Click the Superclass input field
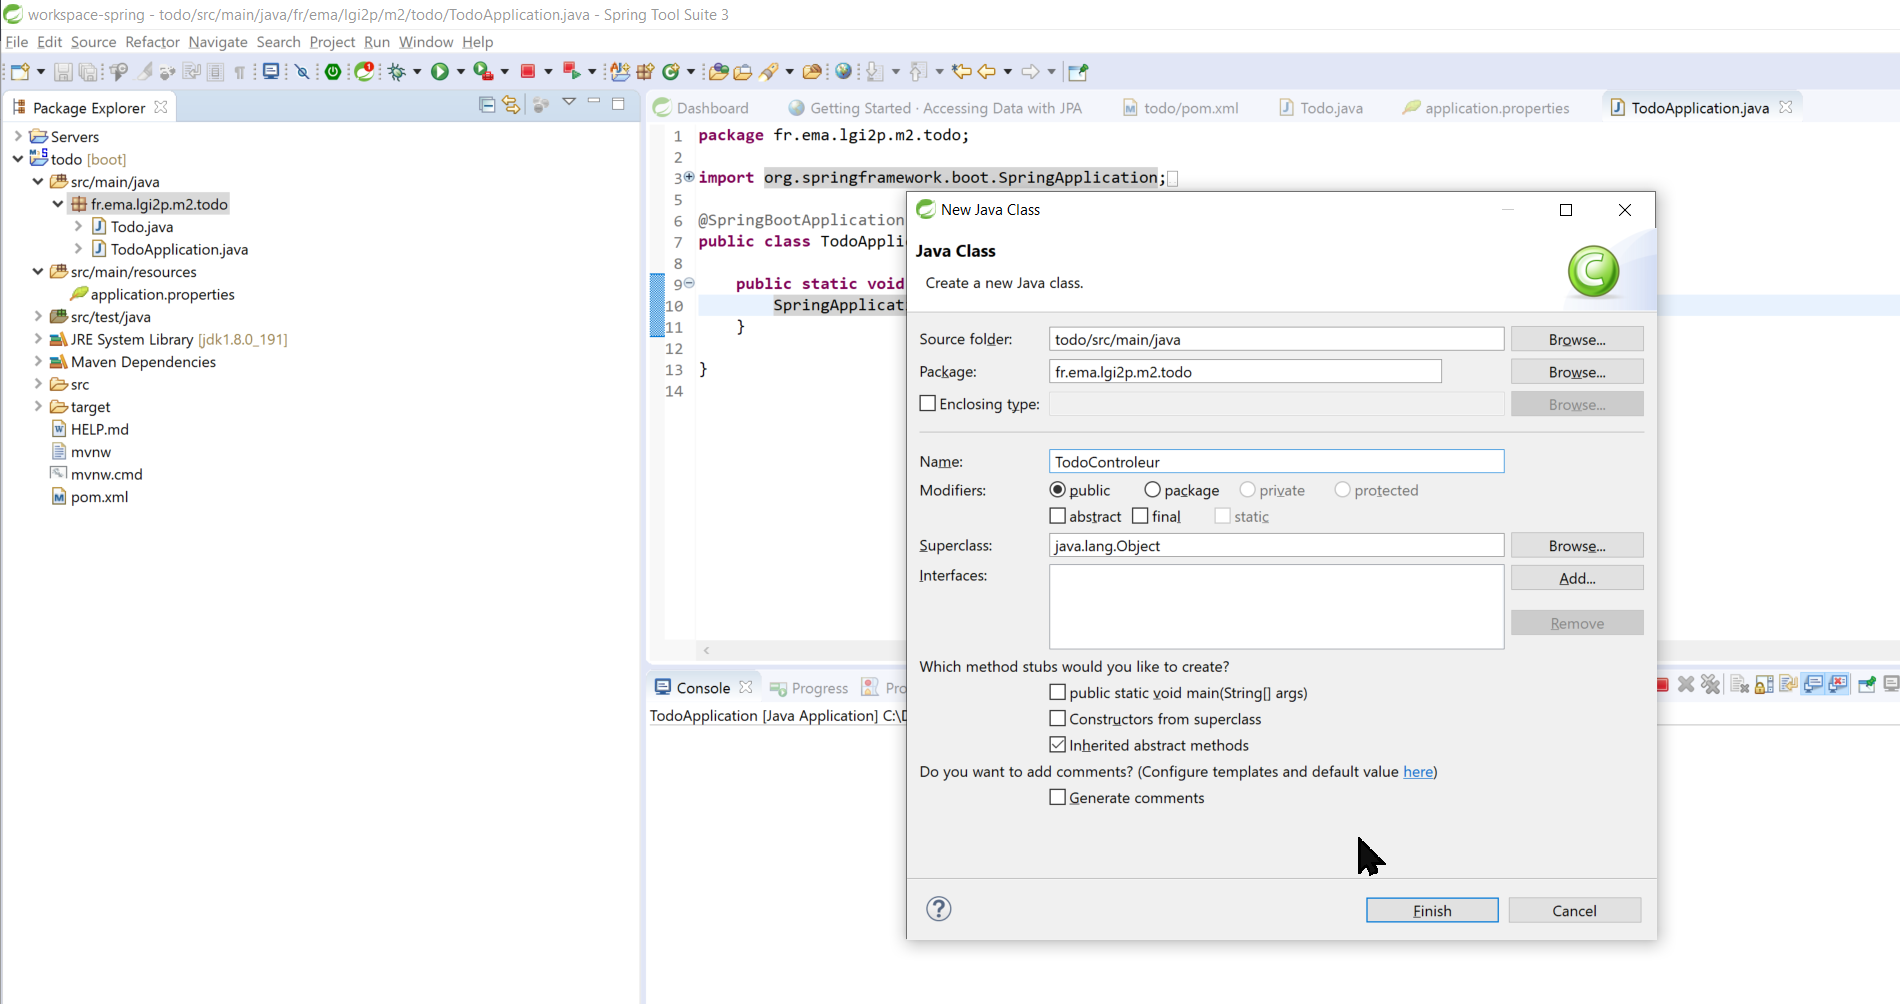 click(x=1276, y=545)
